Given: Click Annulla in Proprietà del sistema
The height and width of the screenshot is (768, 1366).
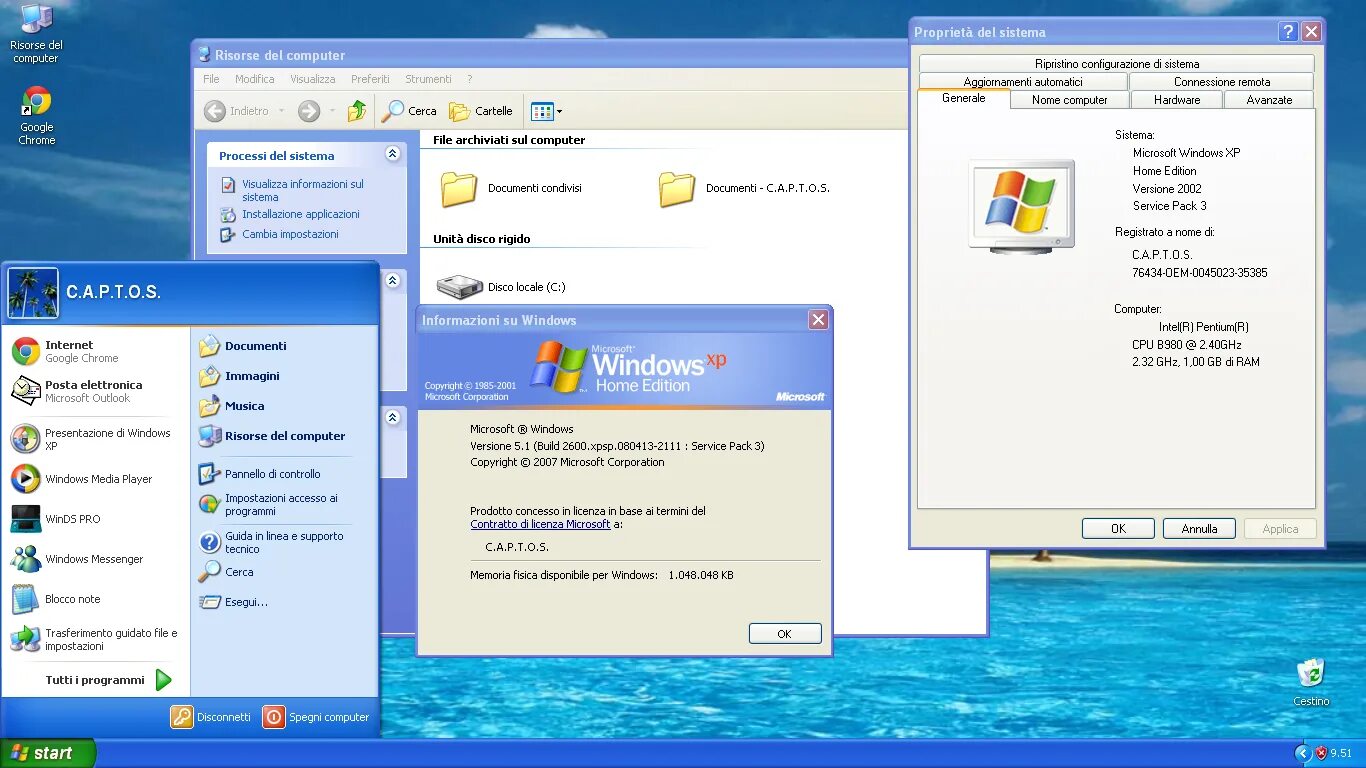Looking at the screenshot, I should (1199, 529).
